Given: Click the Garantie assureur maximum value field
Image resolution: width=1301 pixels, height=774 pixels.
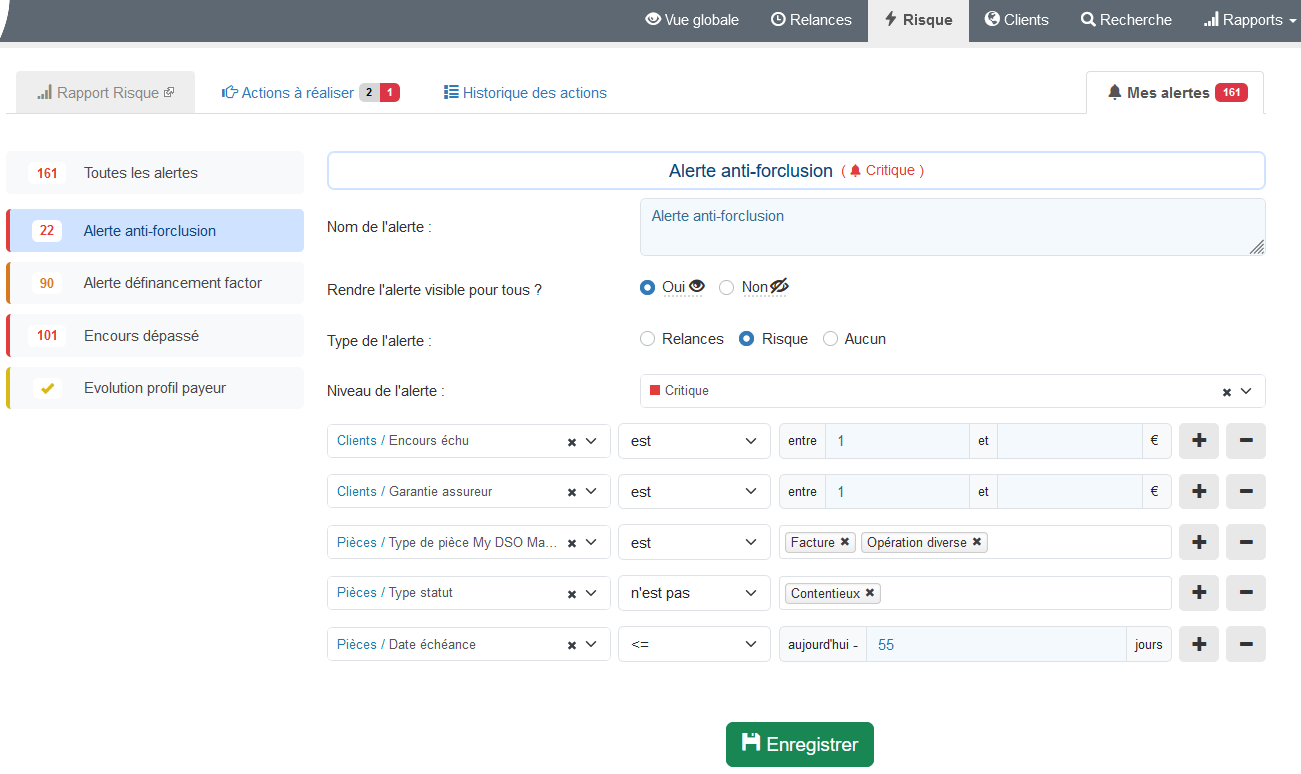Looking at the screenshot, I should click(1069, 491).
